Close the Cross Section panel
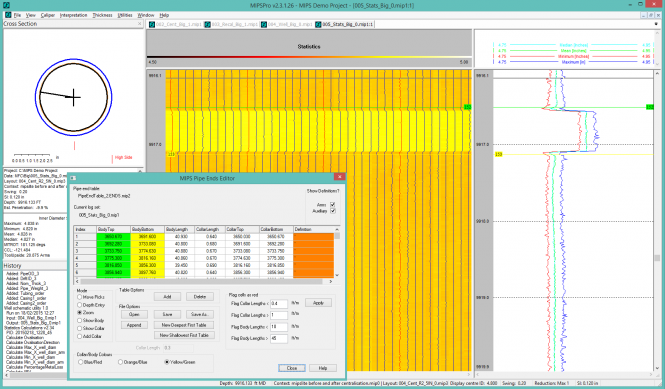 [140, 24]
